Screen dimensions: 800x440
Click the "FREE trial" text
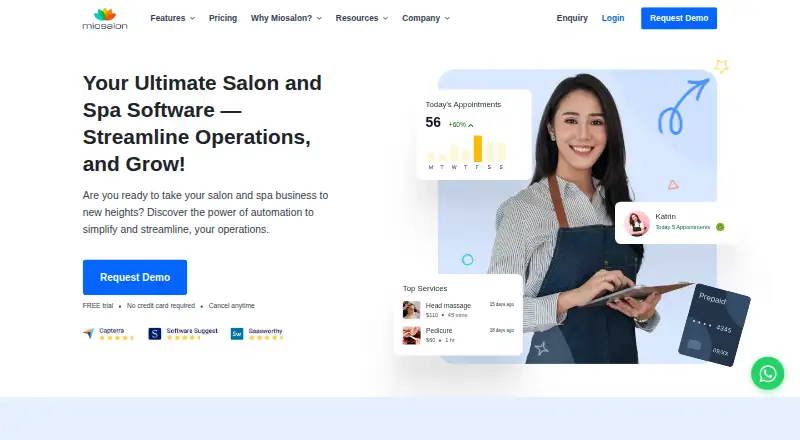click(x=98, y=306)
